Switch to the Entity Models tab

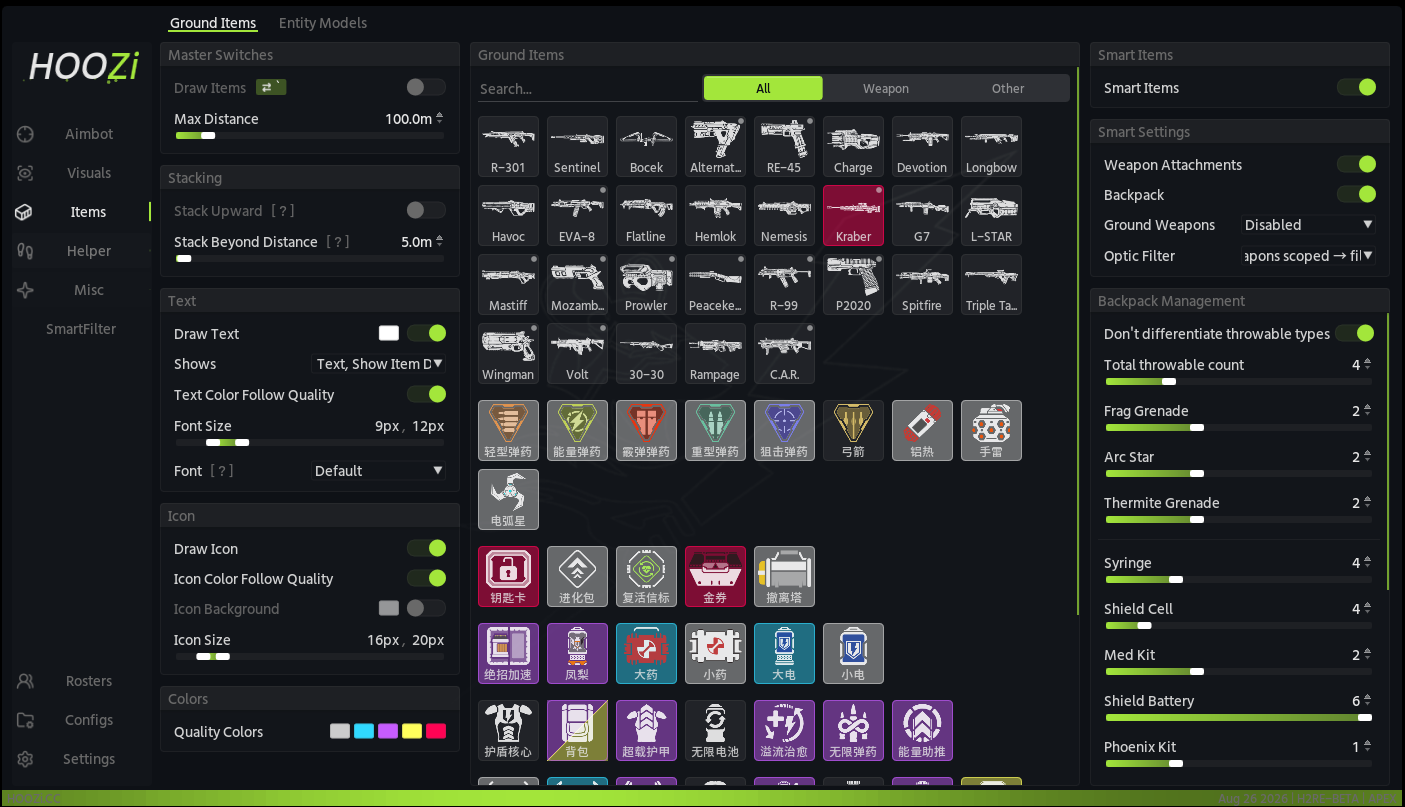(x=323, y=23)
